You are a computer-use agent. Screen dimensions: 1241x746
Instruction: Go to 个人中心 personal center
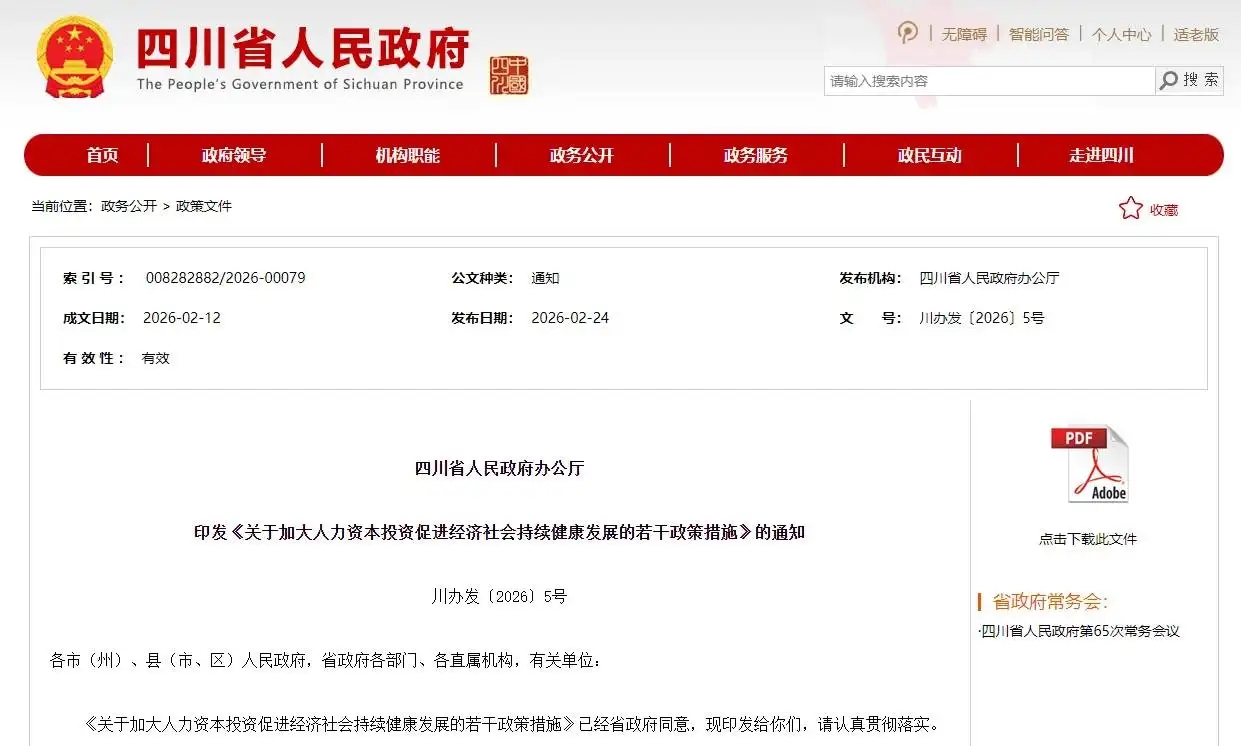[x=1121, y=34]
